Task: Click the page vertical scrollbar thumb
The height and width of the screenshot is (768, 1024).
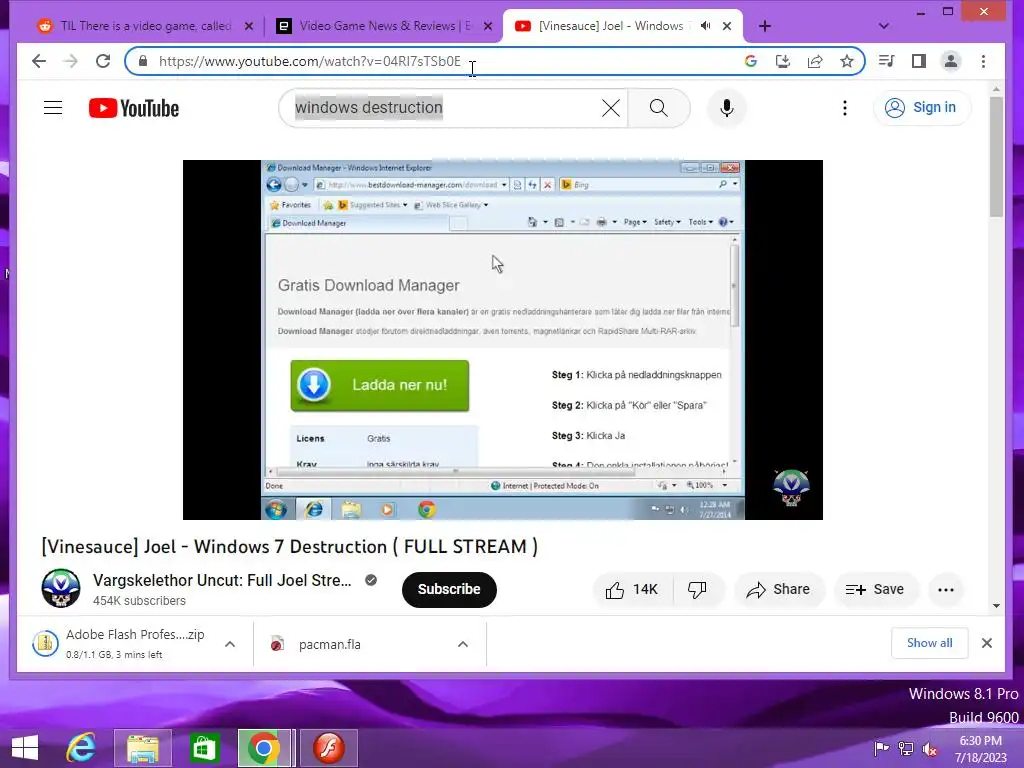Action: pyautogui.click(x=996, y=157)
